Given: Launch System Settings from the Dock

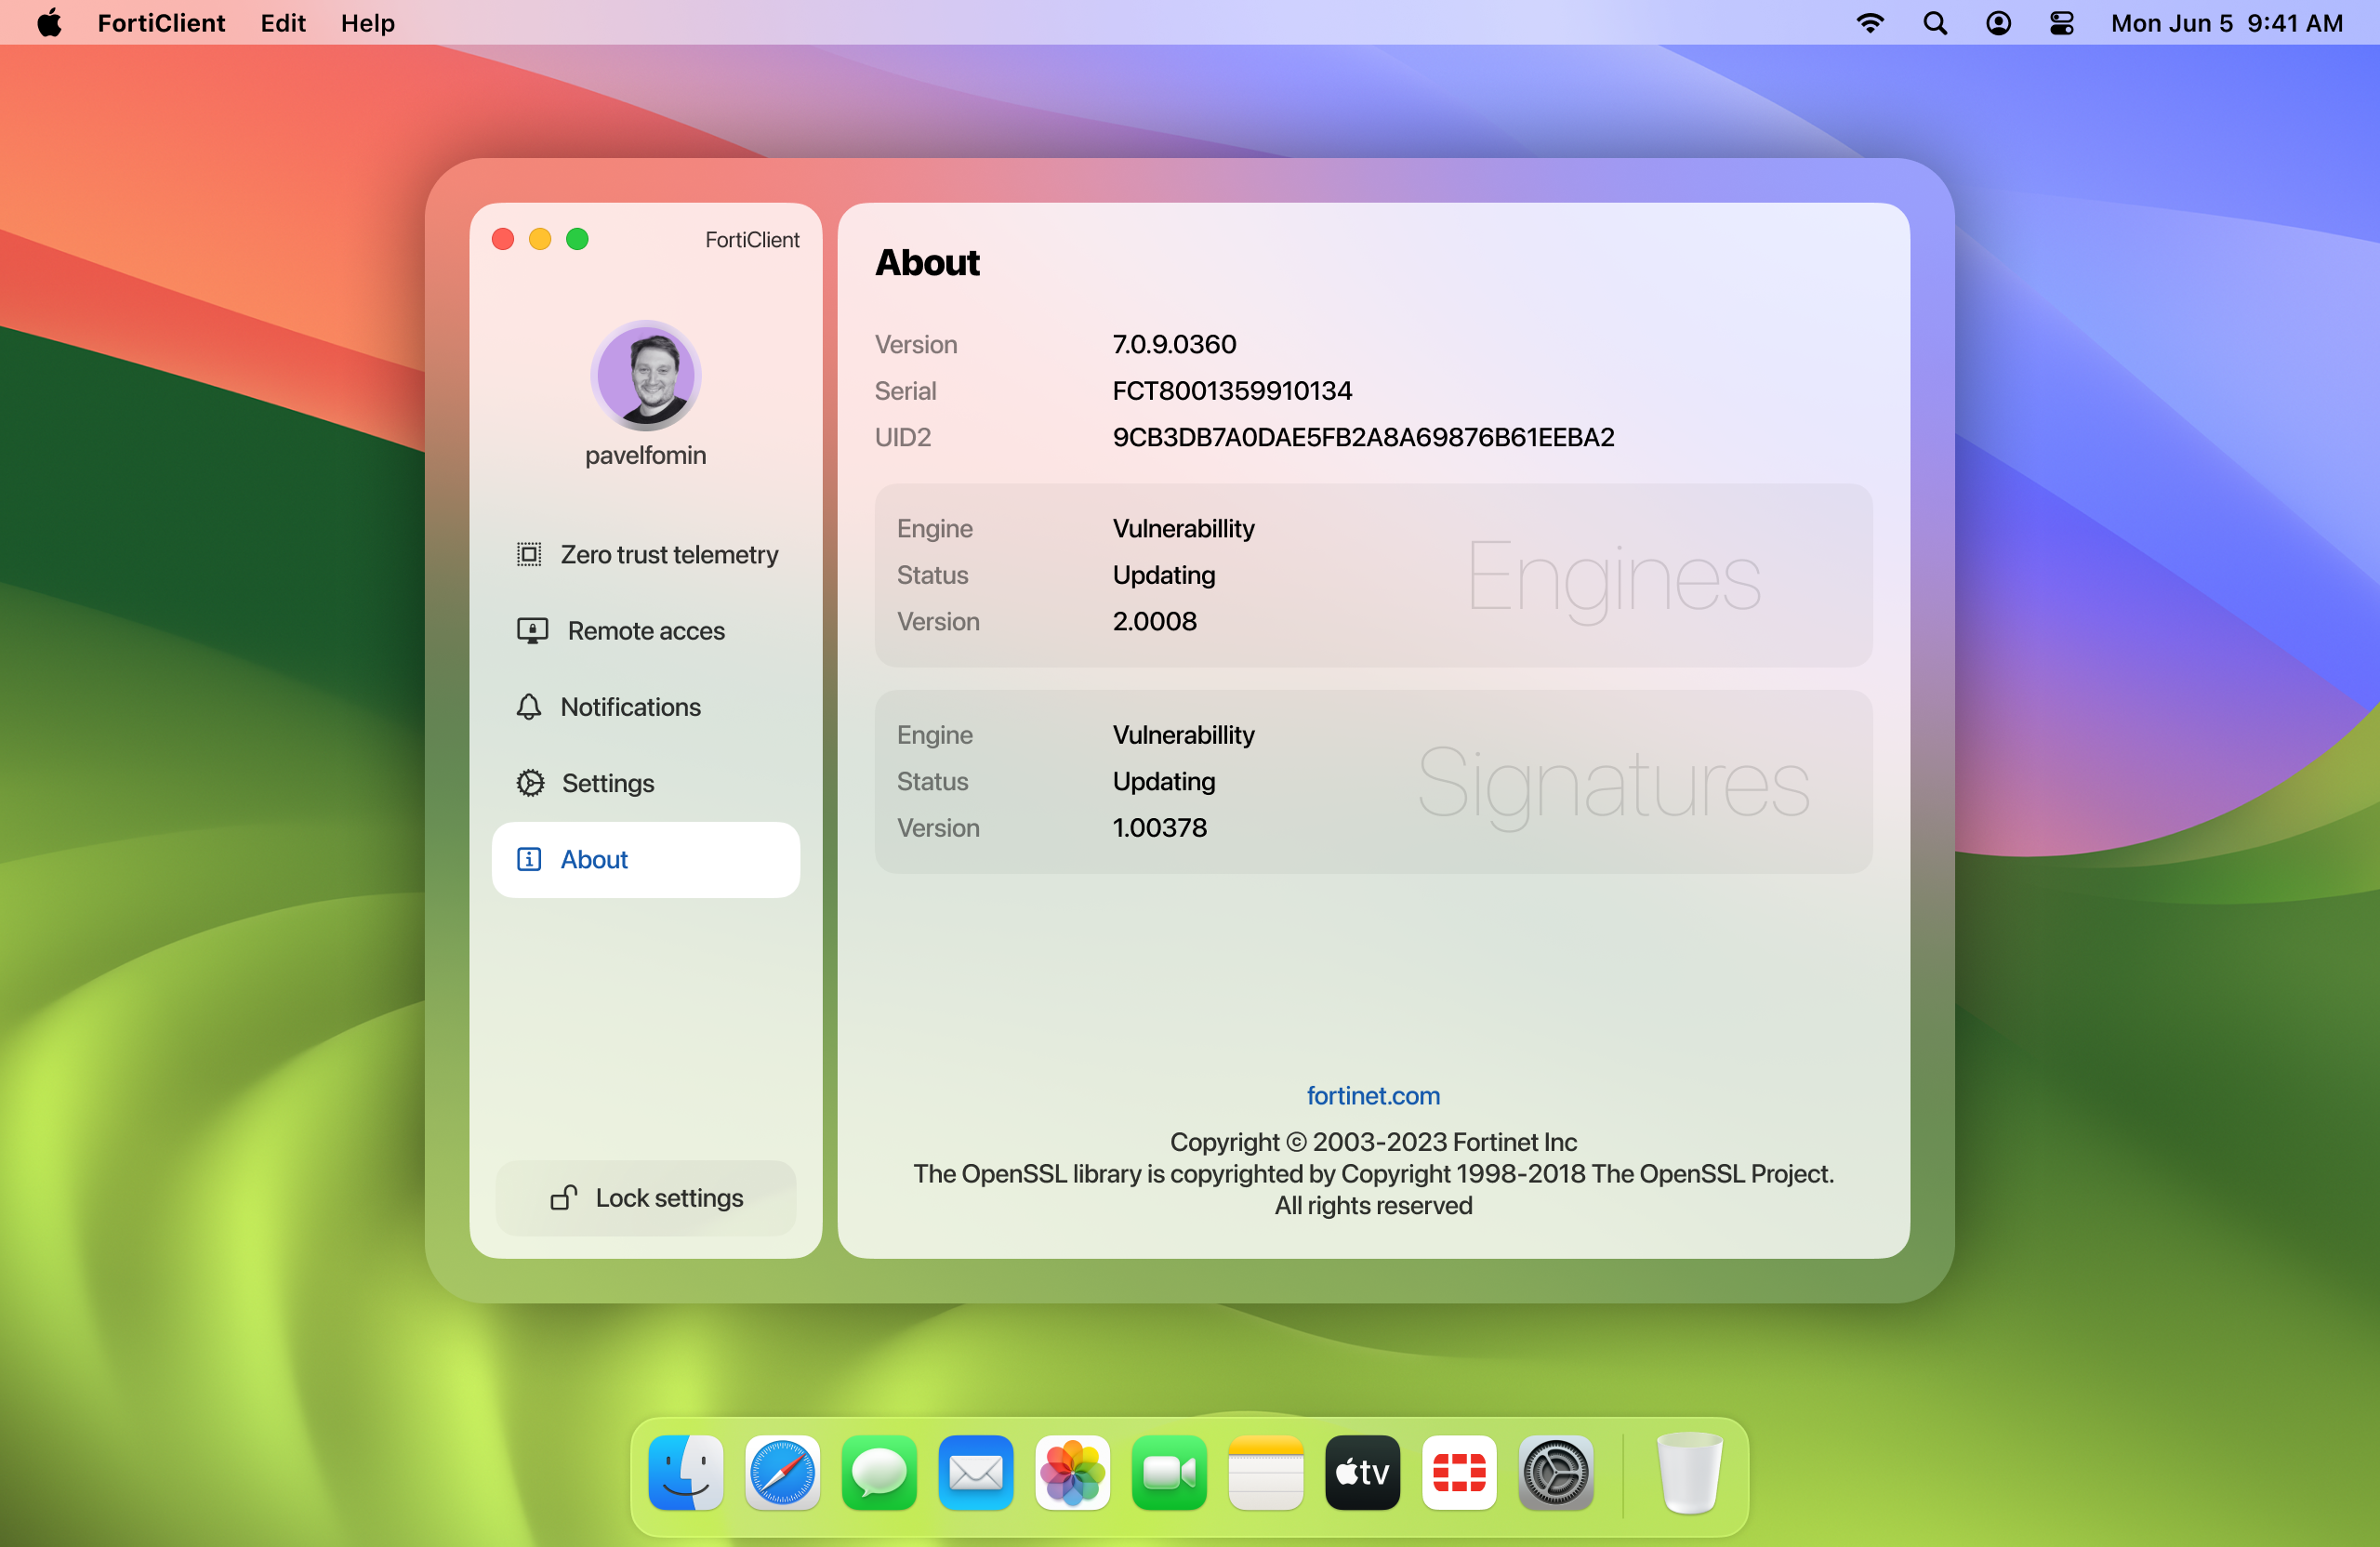Looking at the screenshot, I should [1555, 1472].
